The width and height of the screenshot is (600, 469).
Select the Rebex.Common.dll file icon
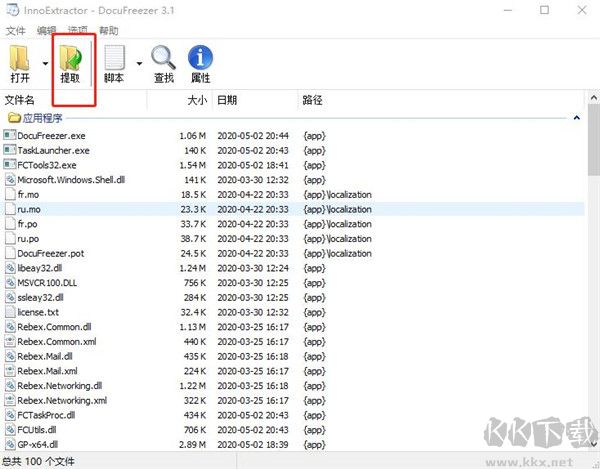pyautogui.click(x=10, y=327)
